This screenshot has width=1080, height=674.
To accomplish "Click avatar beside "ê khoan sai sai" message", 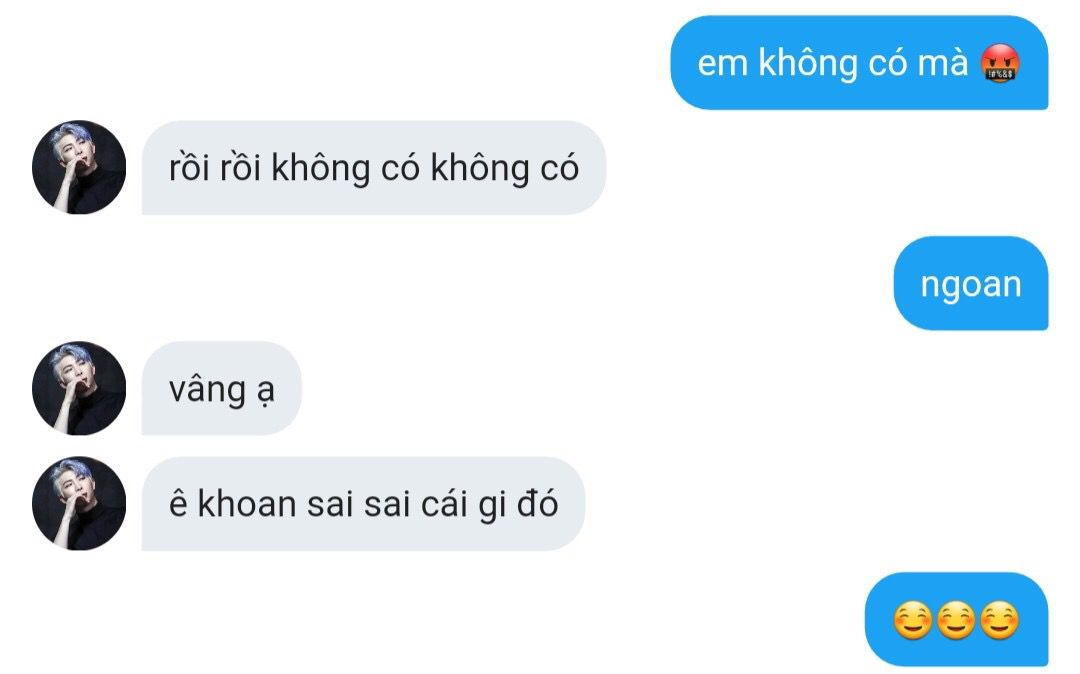I will [x=79, y=503].
